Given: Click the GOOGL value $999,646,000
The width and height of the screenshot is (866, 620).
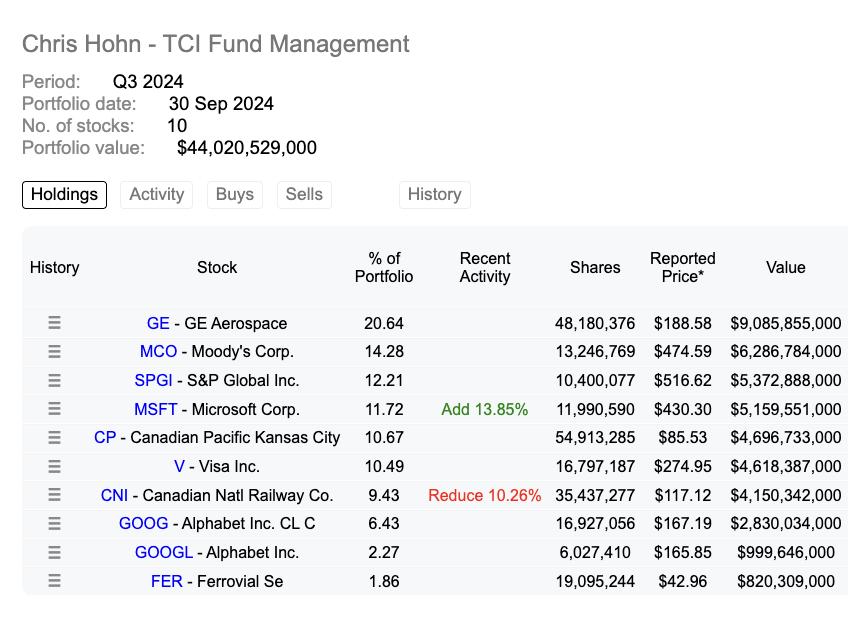Looking at the screenshot, I should 785,552.
